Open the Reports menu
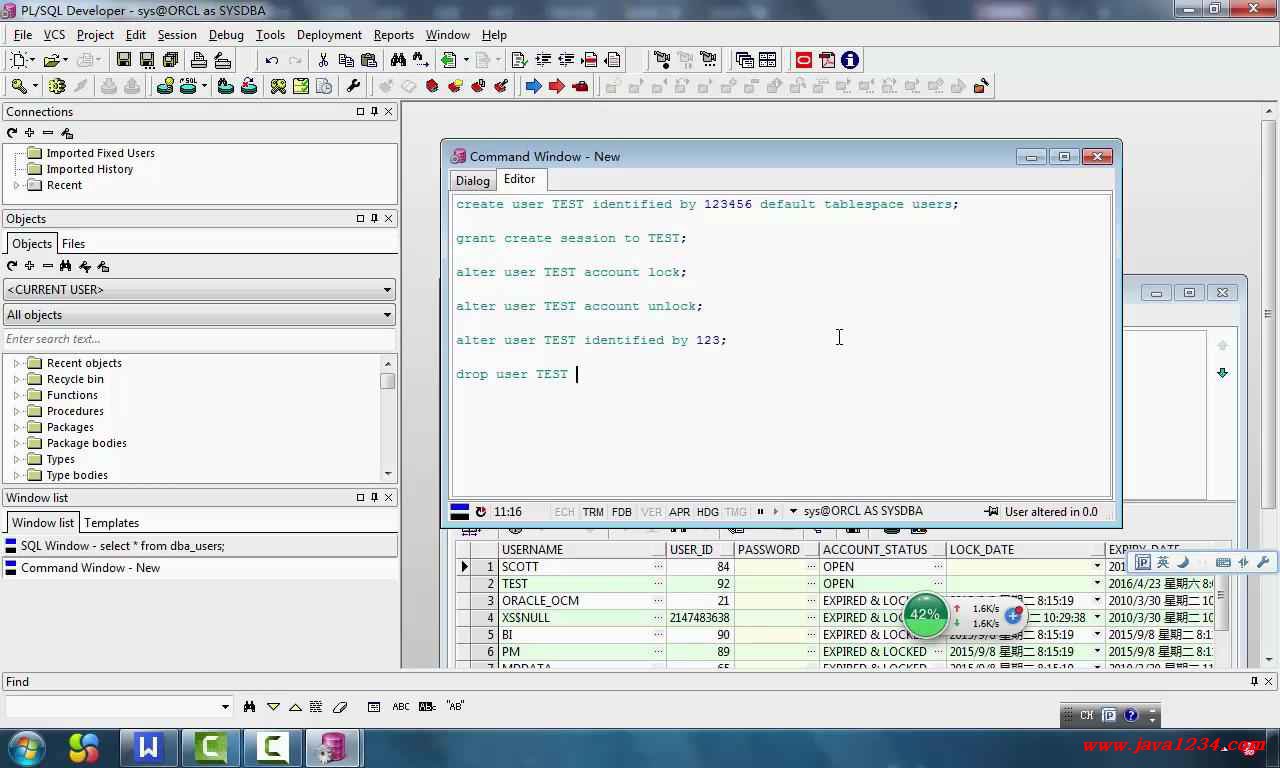This screenshot has width=1280, height=768. tap(393, 35)
